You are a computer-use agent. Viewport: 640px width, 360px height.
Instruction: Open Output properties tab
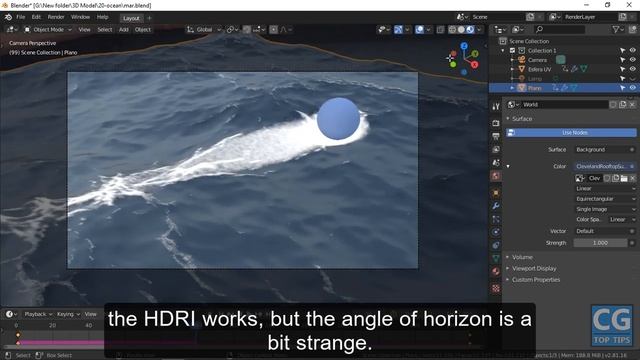496,136
